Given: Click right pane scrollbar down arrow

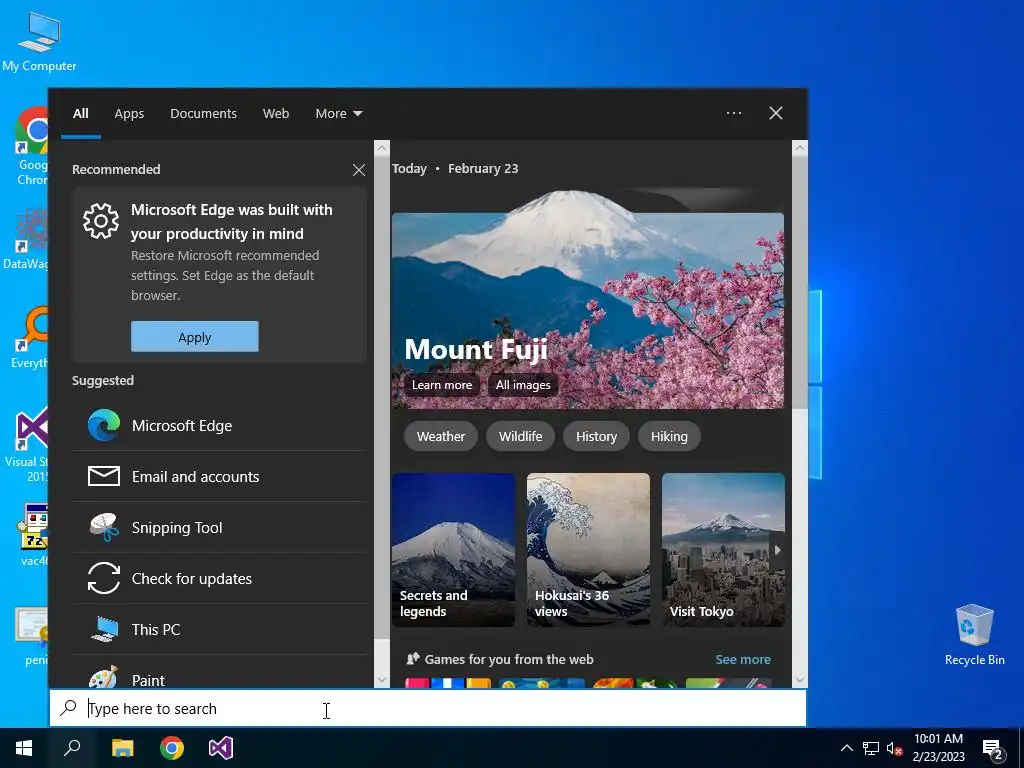Looking at the screenshot, I should pos(800,680).
